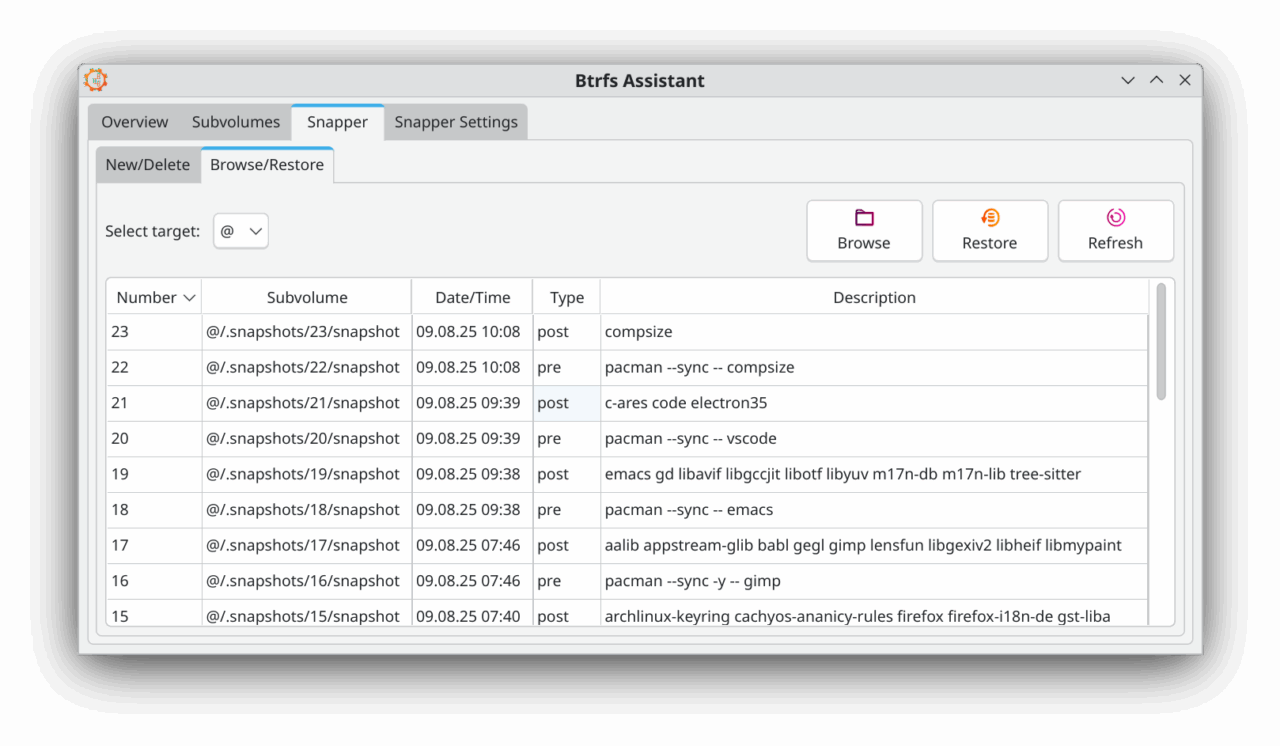Click the Refresh circular arrow icon
The image size is (1280, 746).
point(1115,218)
